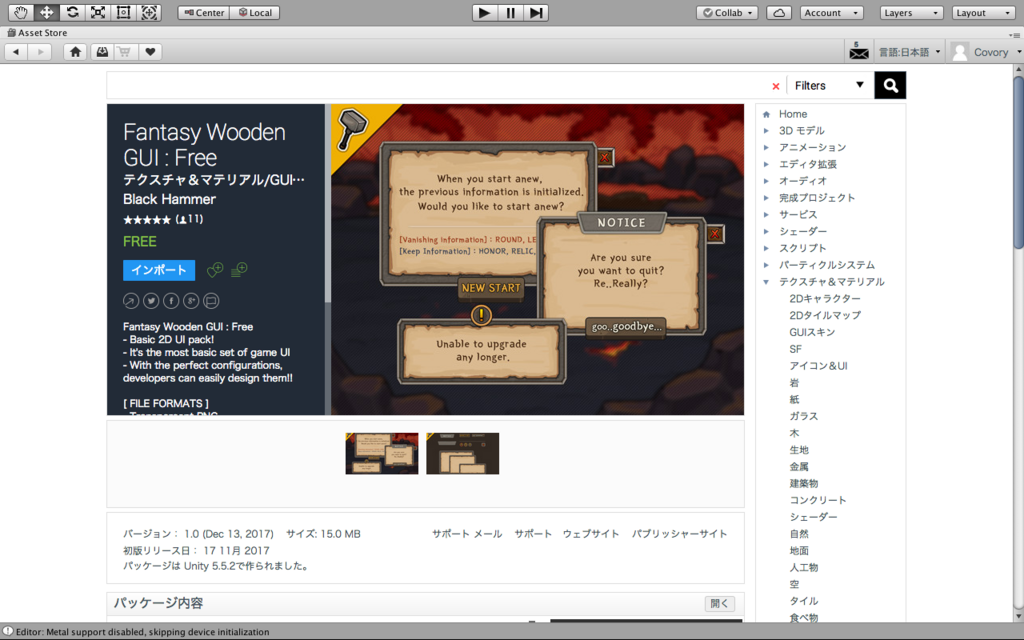
Task: Clear search with red X
Action: (776, 86)
